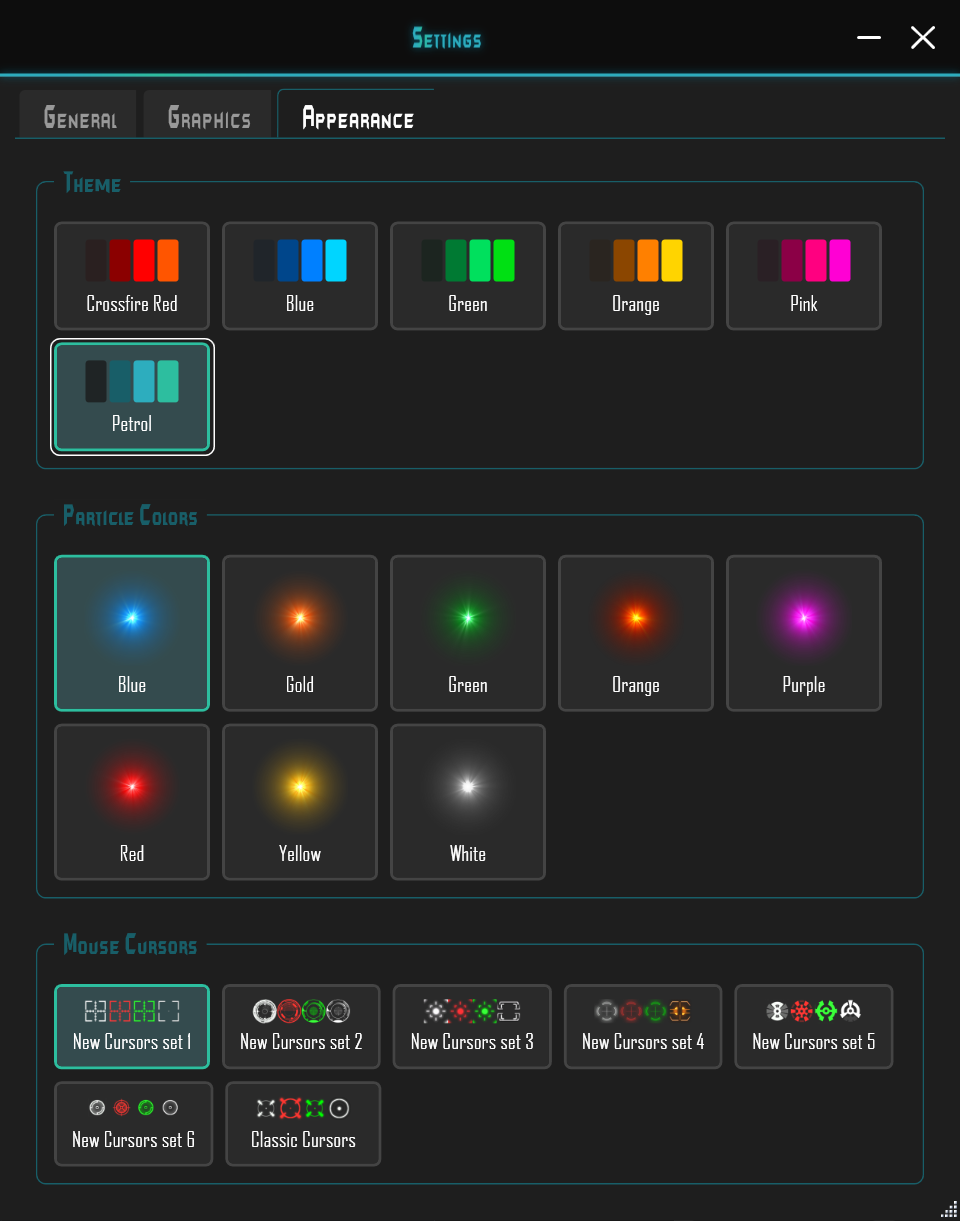Set particle color to Gold

[300, 633]
